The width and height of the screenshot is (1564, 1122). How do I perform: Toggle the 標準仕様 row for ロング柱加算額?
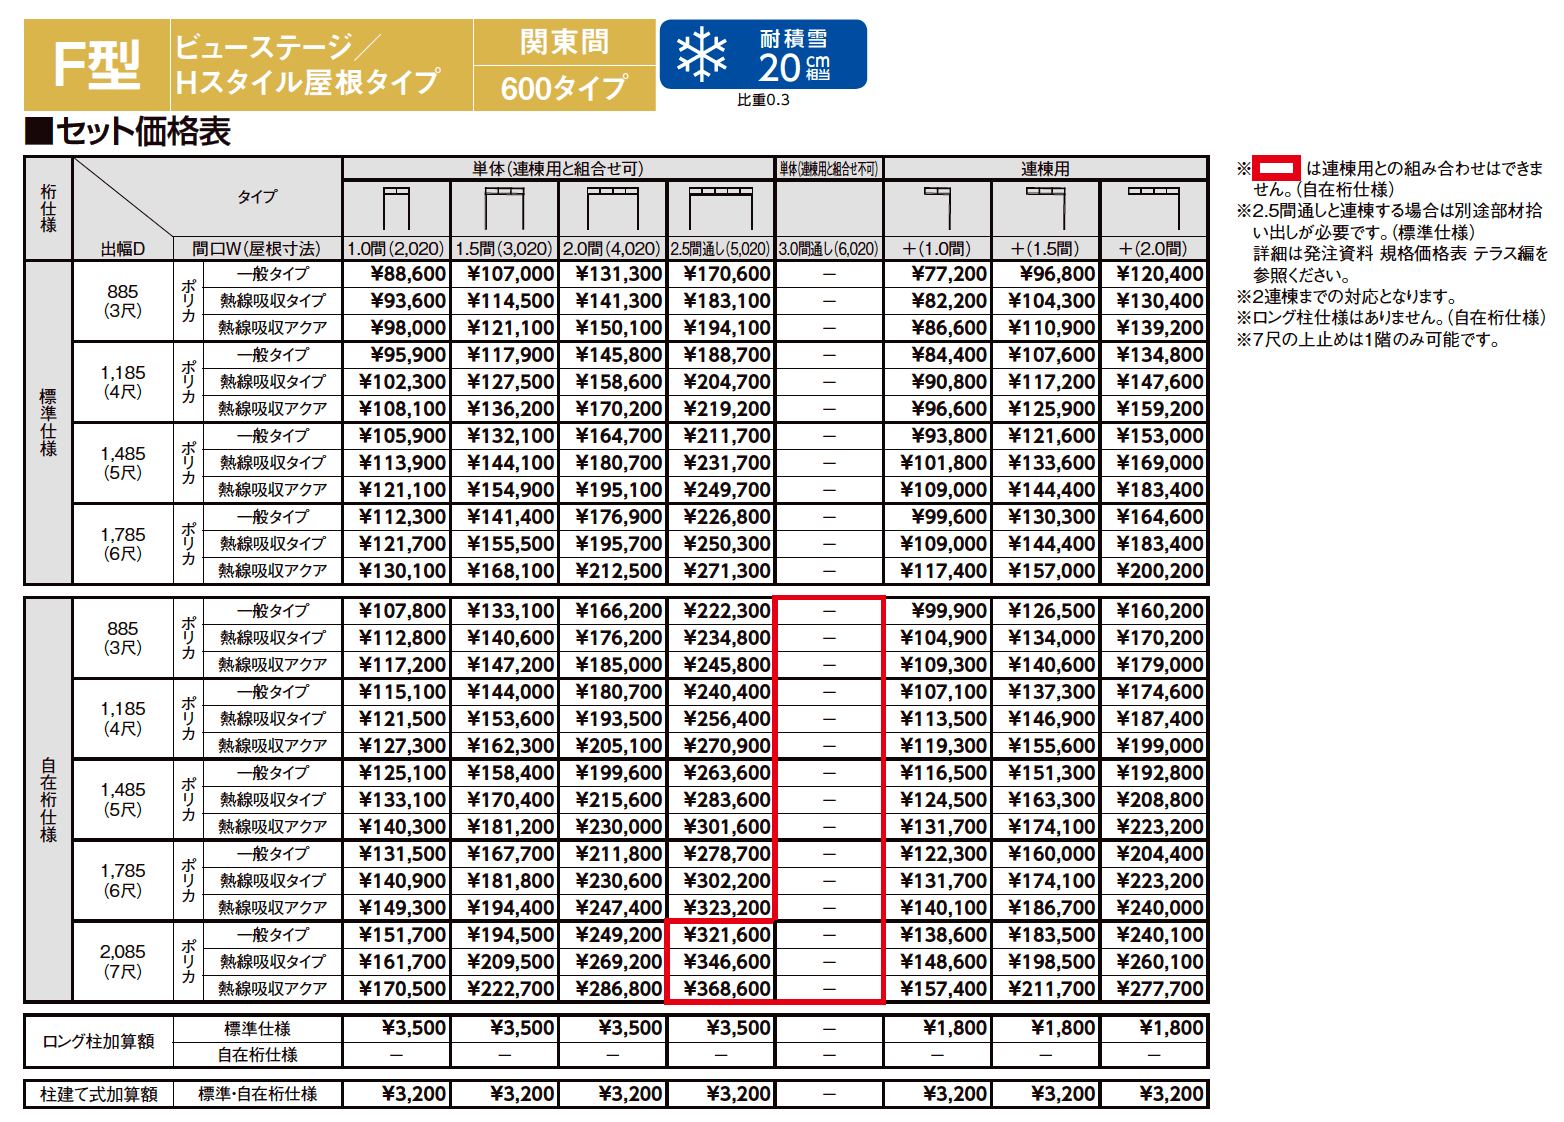point(258,1026)
